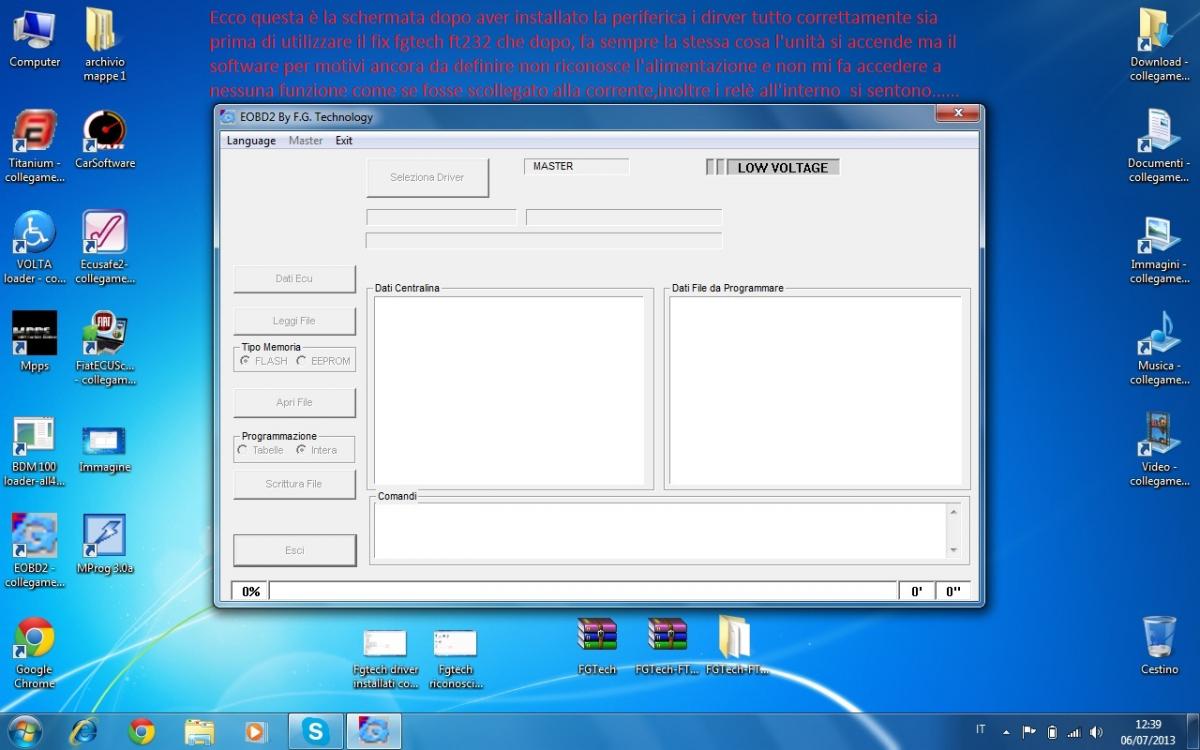Screen dimensions: 1200x750
Task: Click the Seleziona Driver button
Action: [x=427, y=177]
